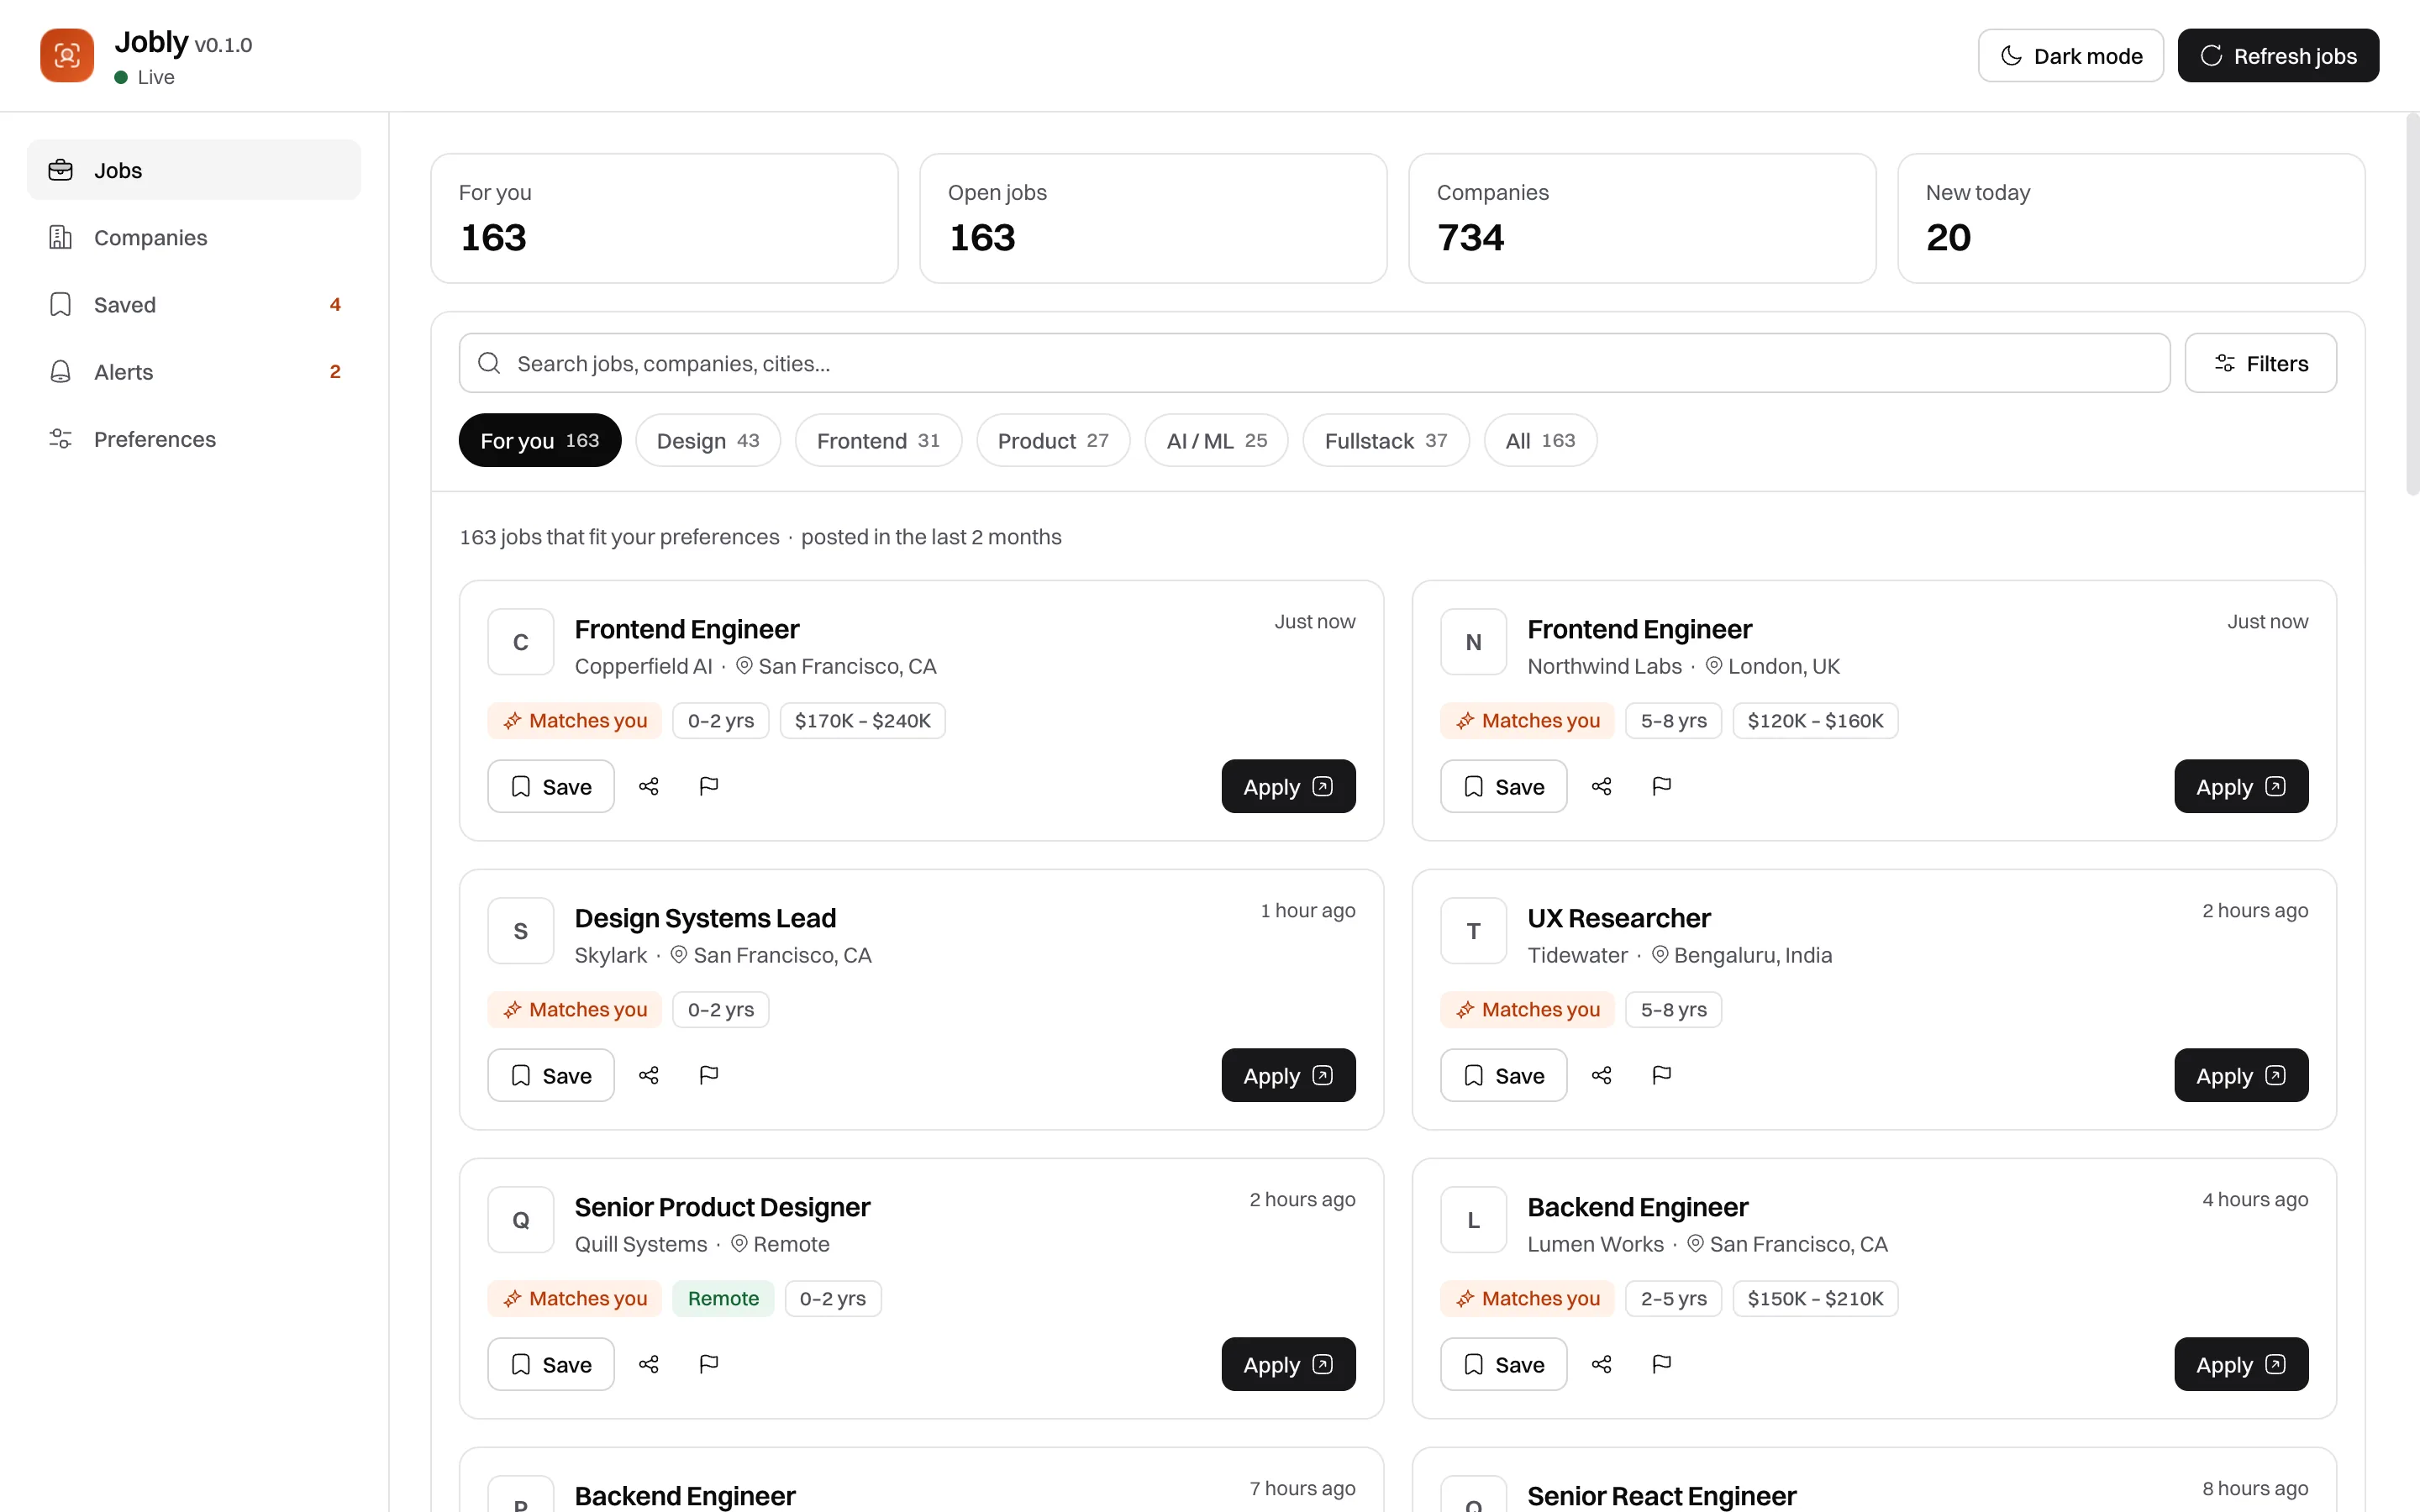Filter jobs by Fullstack chip
This screenshot has width=2420, height=1512.
1386,440
